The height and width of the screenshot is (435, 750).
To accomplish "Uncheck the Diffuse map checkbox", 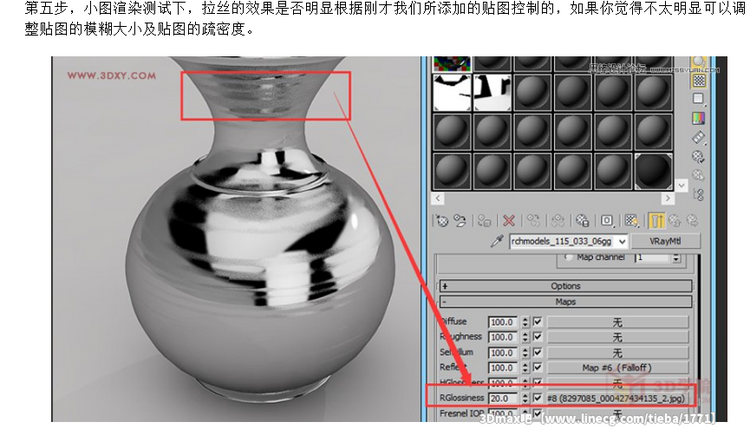I will click(x=538, y=323).
